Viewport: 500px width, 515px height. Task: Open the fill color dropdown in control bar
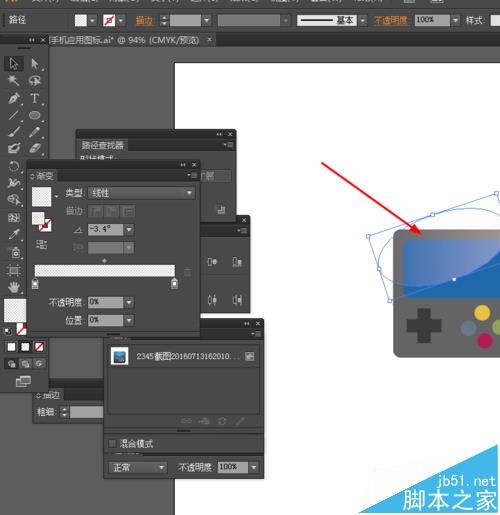tap(92, 20)
